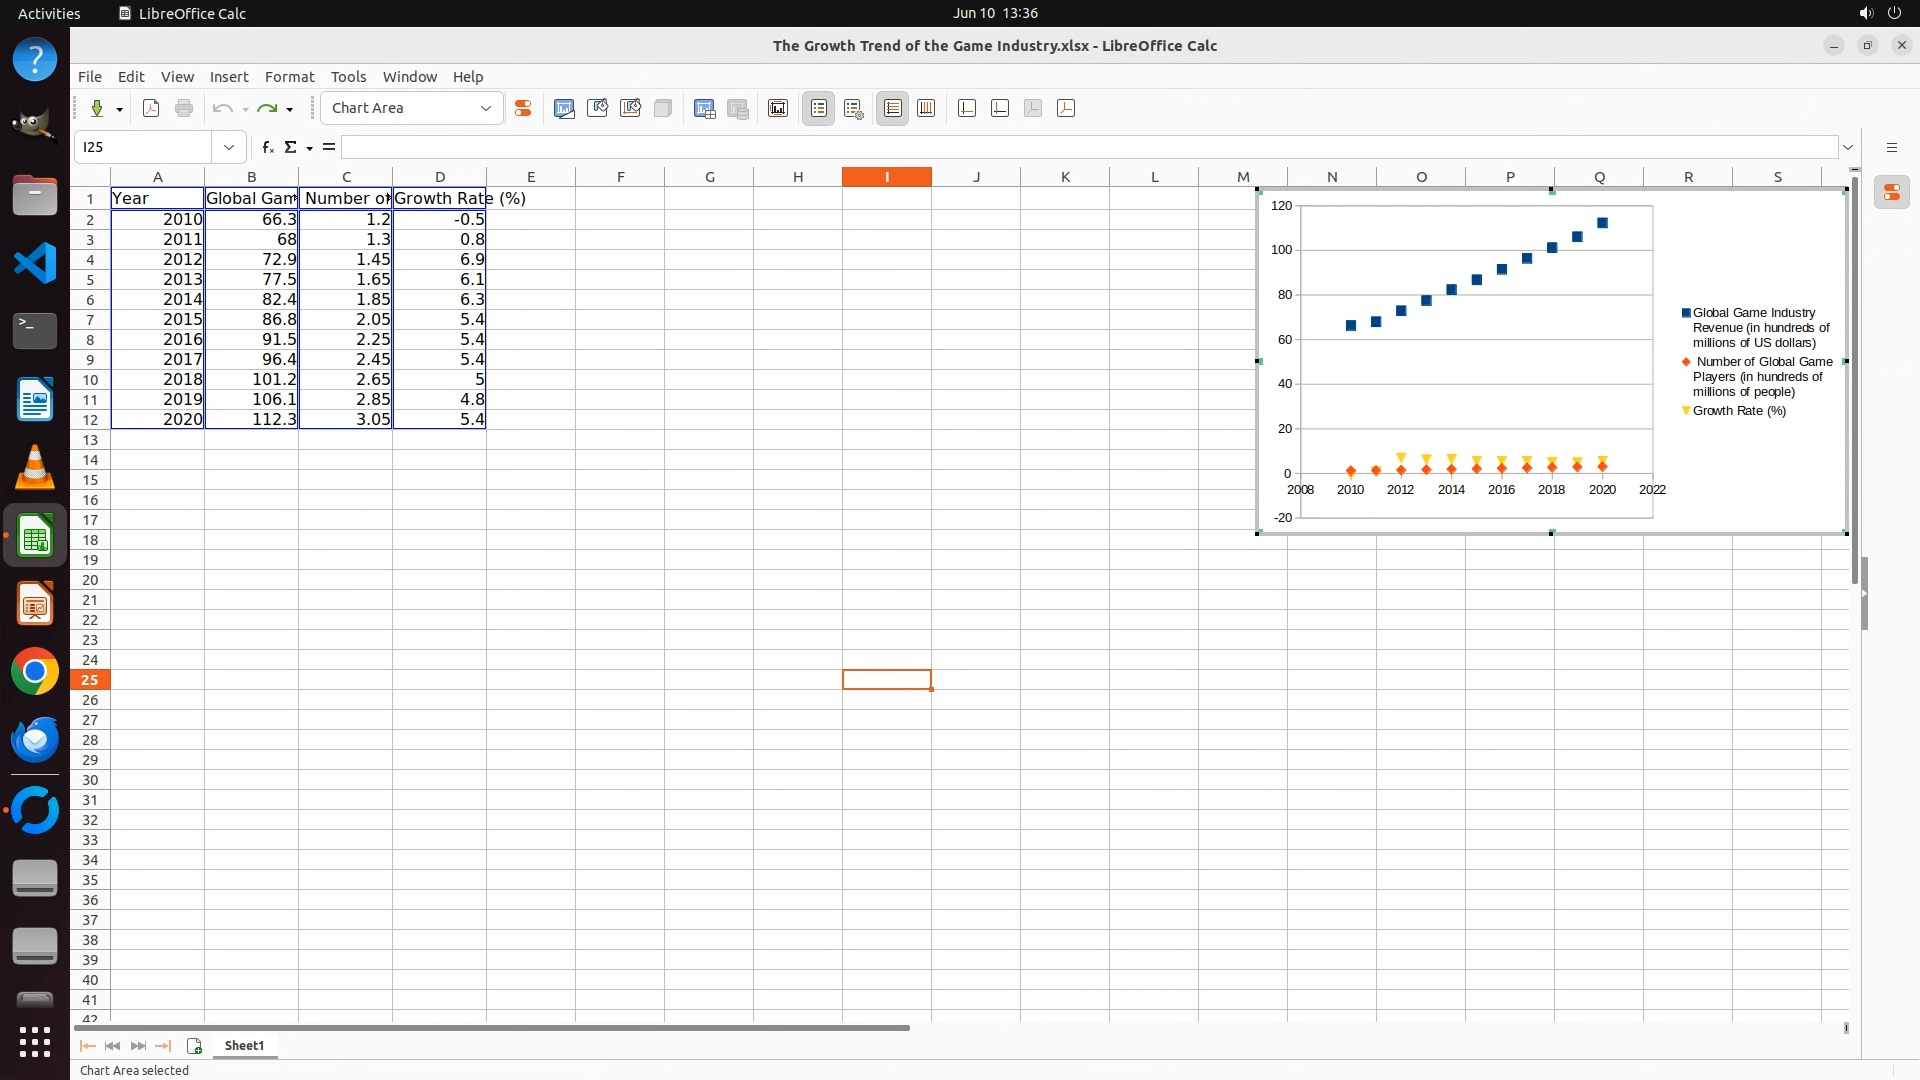Expand the Name Box dropdown arrow
The image size is (1920, 1080).
coord(229,147)
